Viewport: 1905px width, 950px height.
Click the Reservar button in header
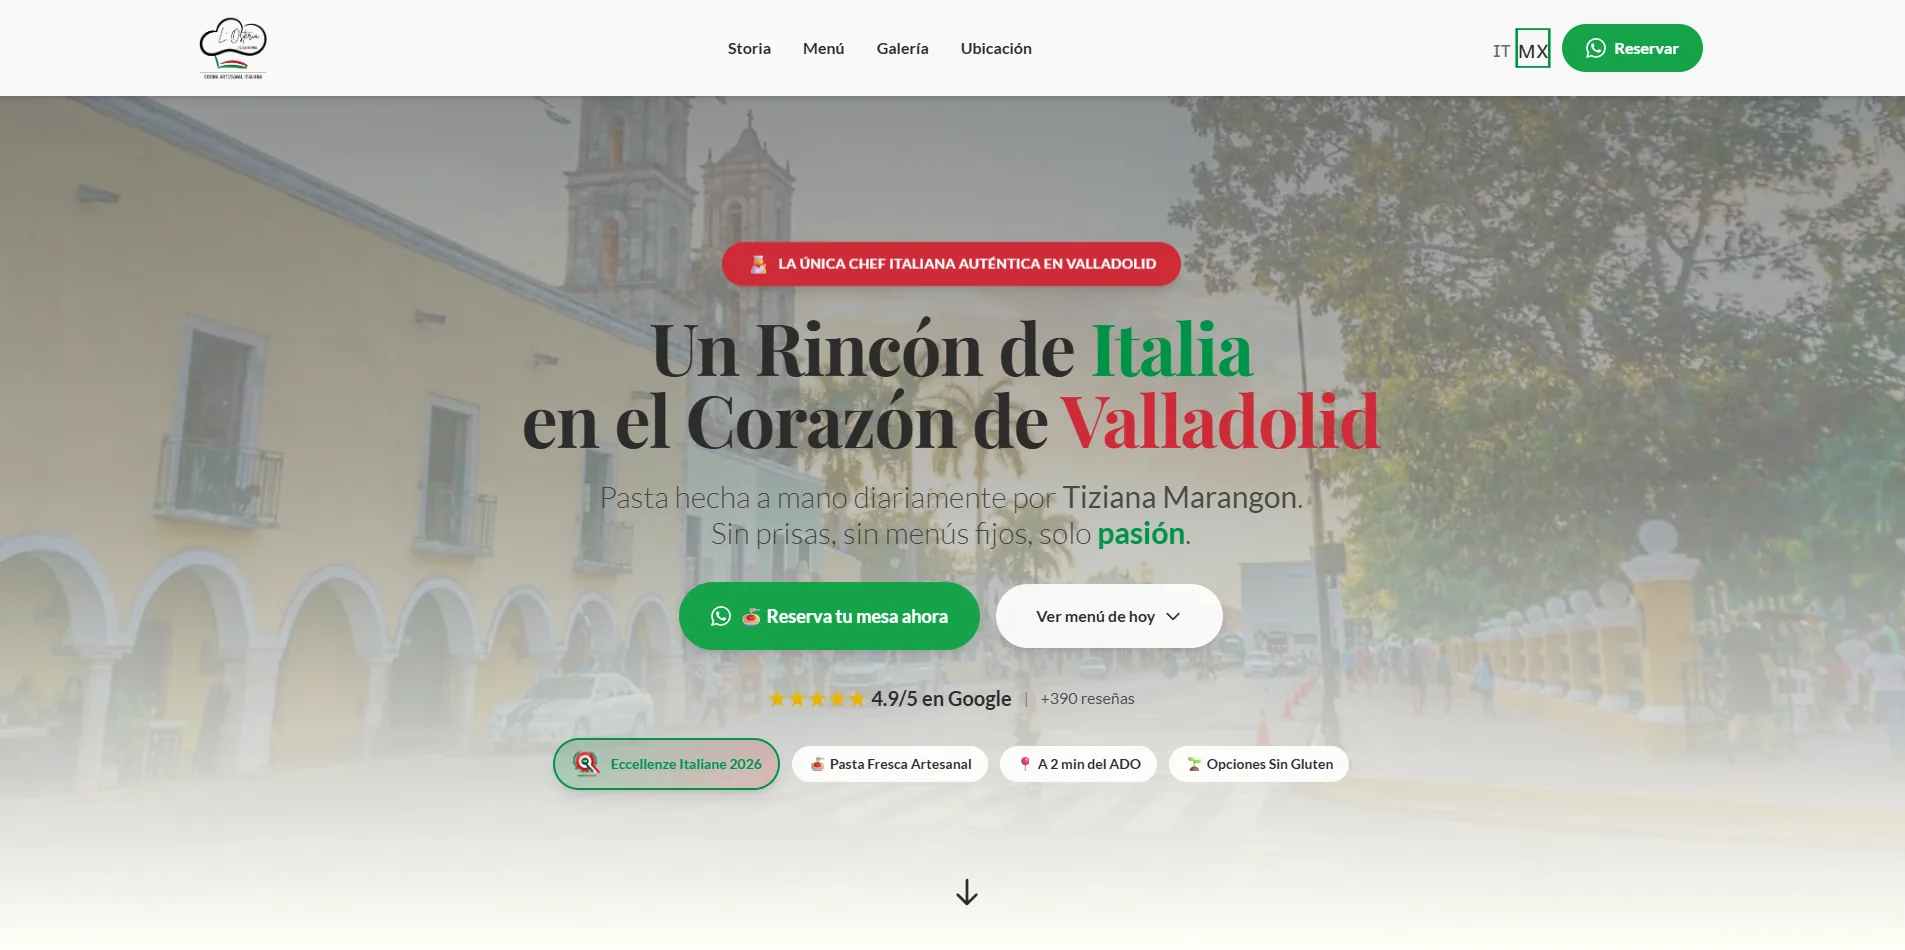click(x=1632, y=48)
